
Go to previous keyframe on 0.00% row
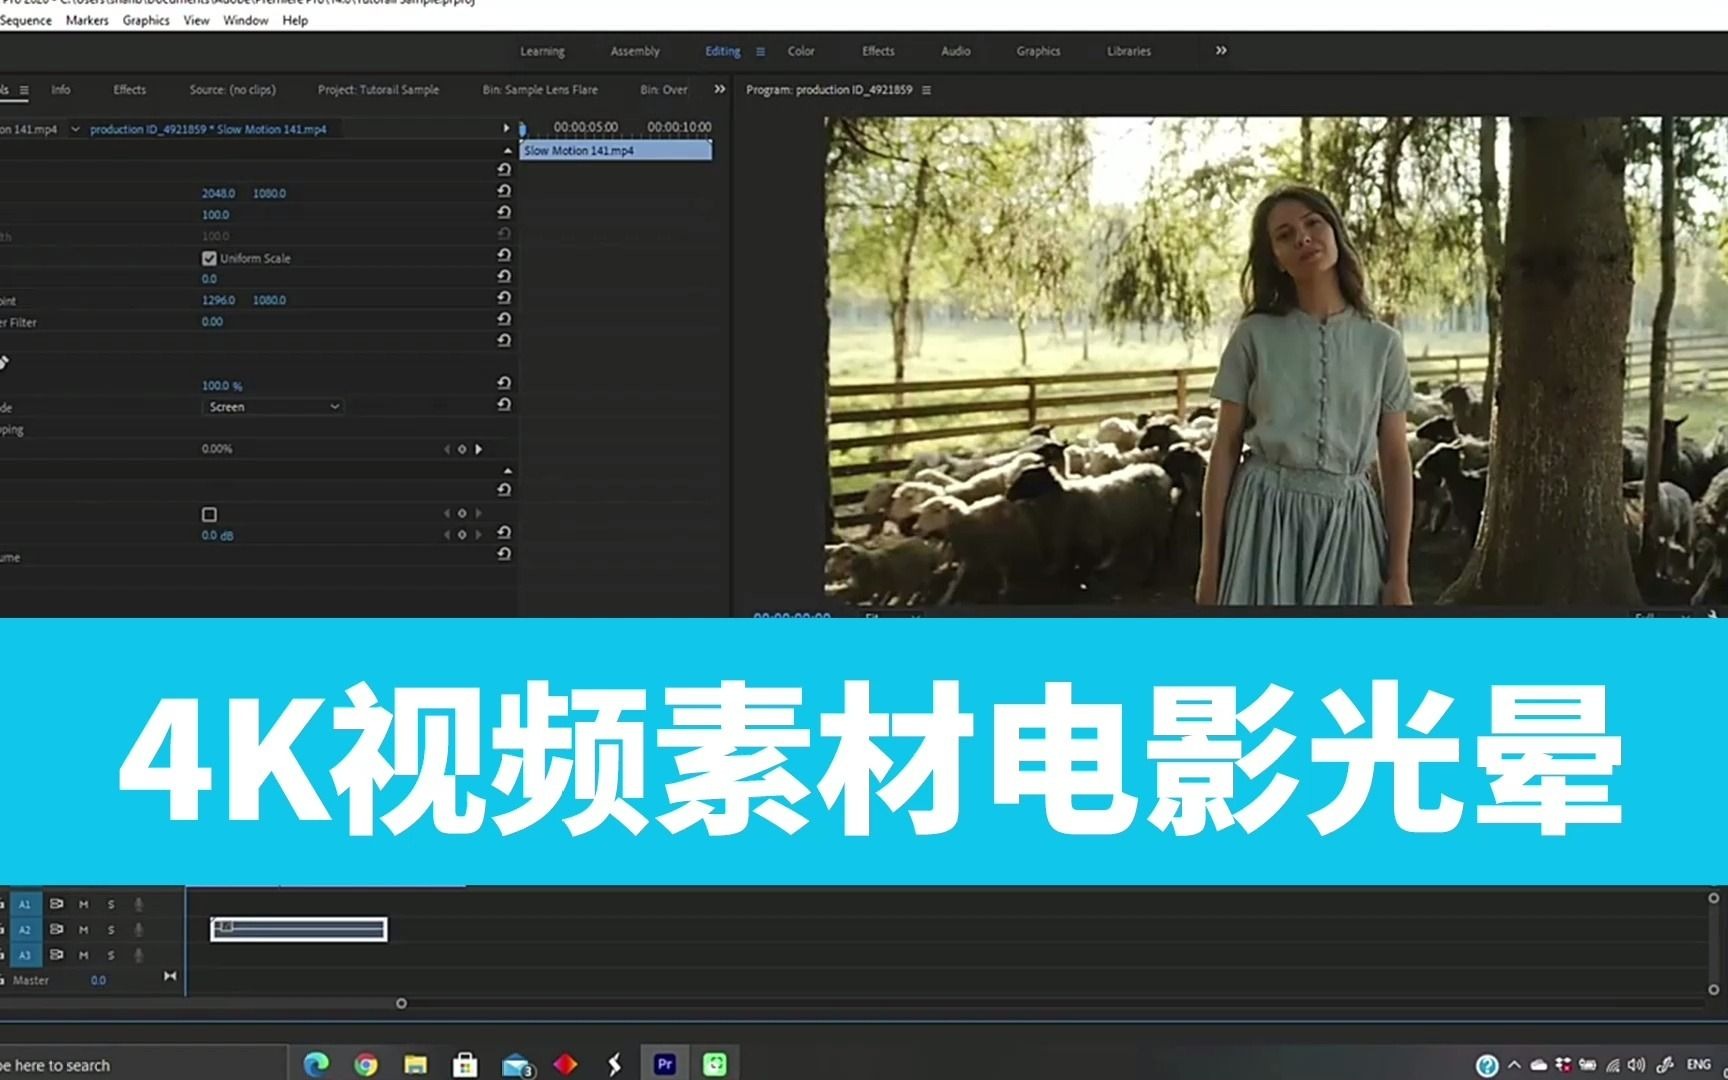447,449
